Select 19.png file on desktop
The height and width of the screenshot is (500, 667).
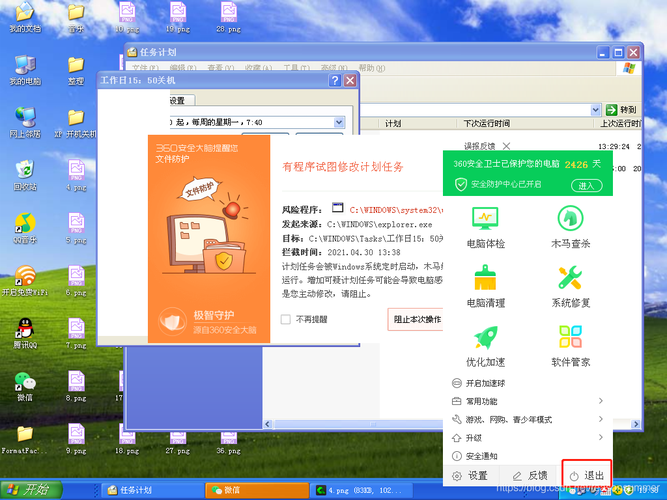[x=178, y=17]
